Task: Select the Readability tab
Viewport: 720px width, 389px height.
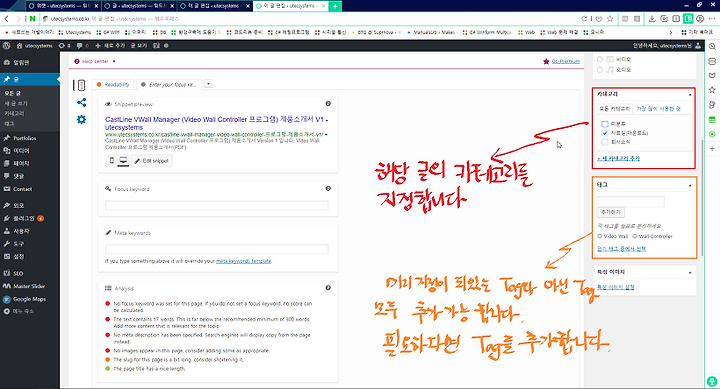Action: [x=113, y=85]
